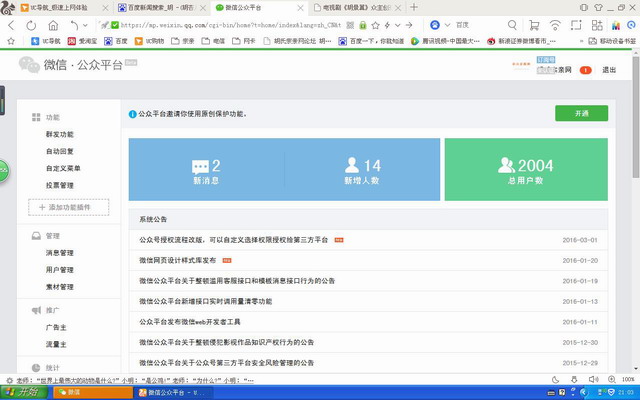Open 投票管理 in the sidebar
Screen dimensions: 640x400
coord(60,185)
